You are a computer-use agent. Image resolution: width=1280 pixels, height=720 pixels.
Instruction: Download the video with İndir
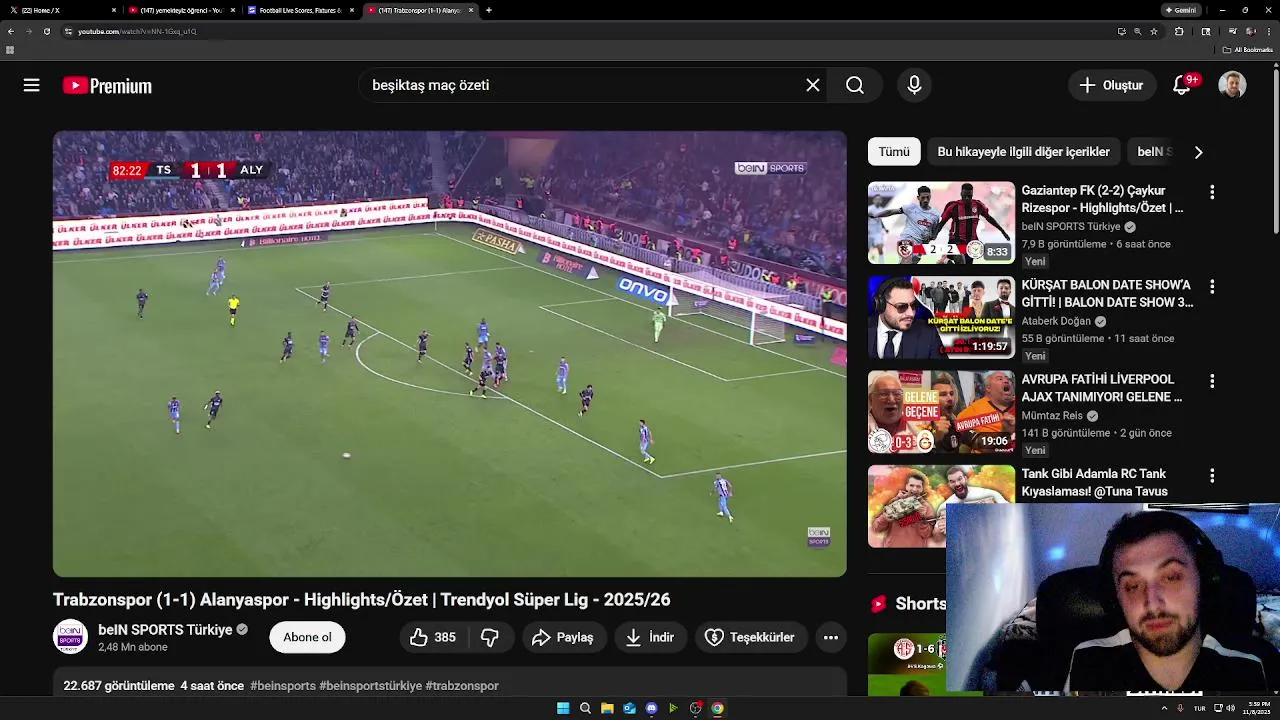650,637
